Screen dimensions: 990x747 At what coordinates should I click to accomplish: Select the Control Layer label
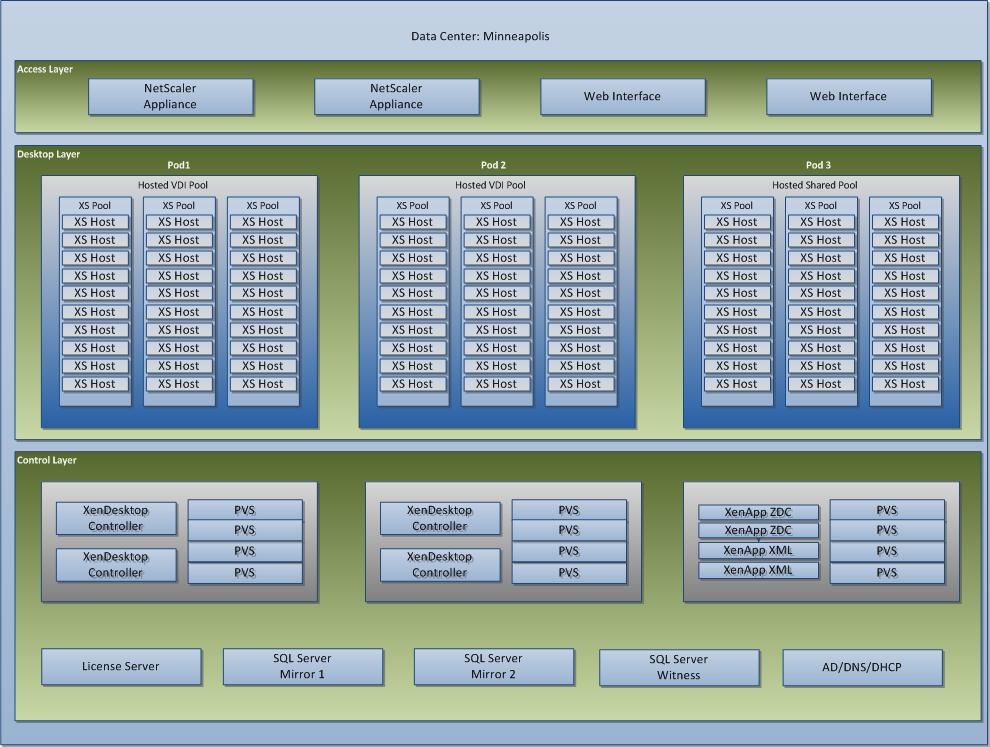coord(47,461)
